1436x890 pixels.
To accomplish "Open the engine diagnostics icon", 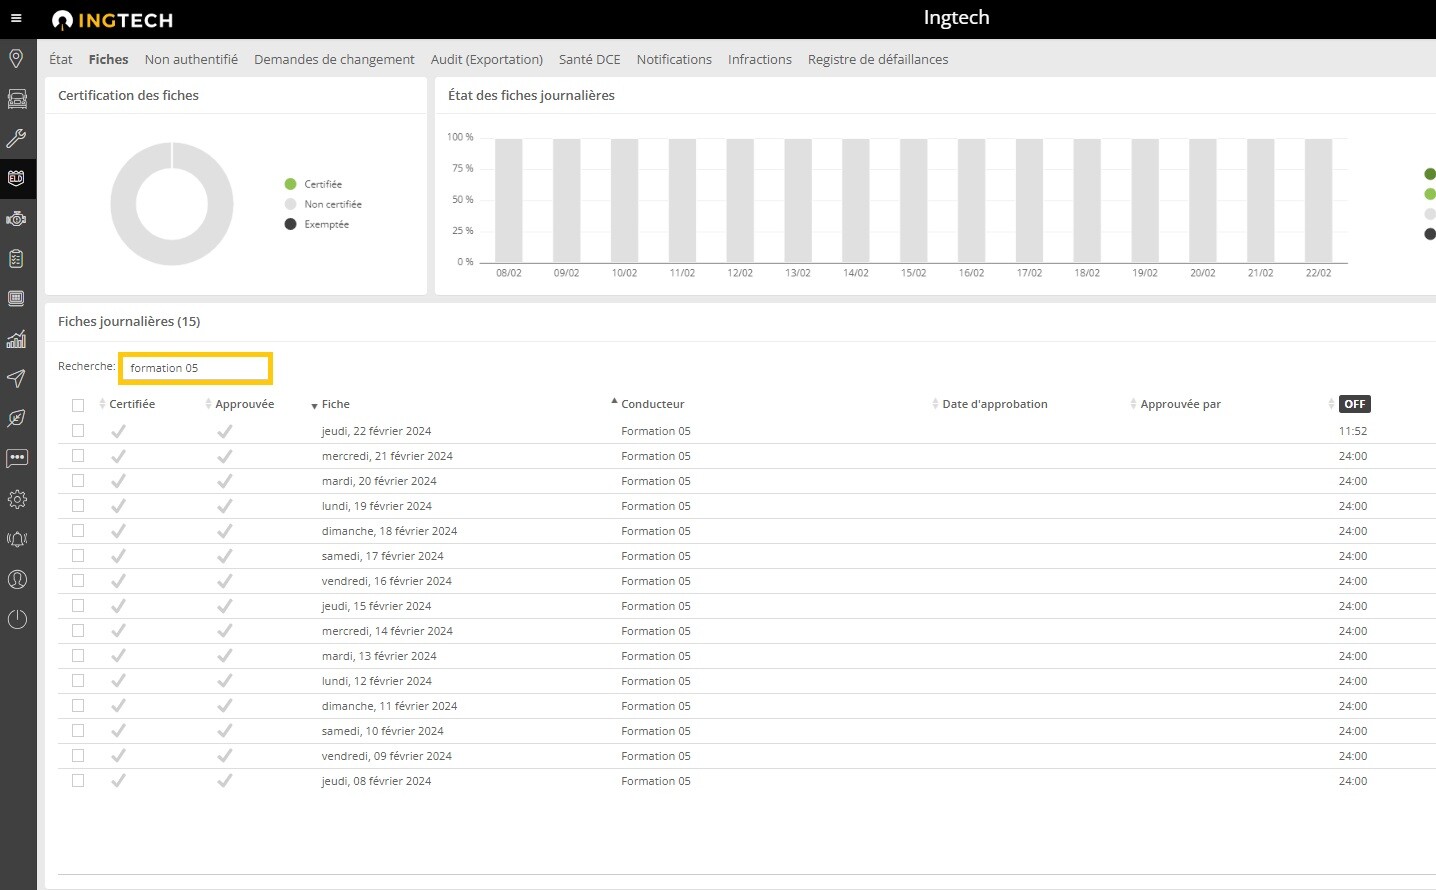I will (17, 219).
